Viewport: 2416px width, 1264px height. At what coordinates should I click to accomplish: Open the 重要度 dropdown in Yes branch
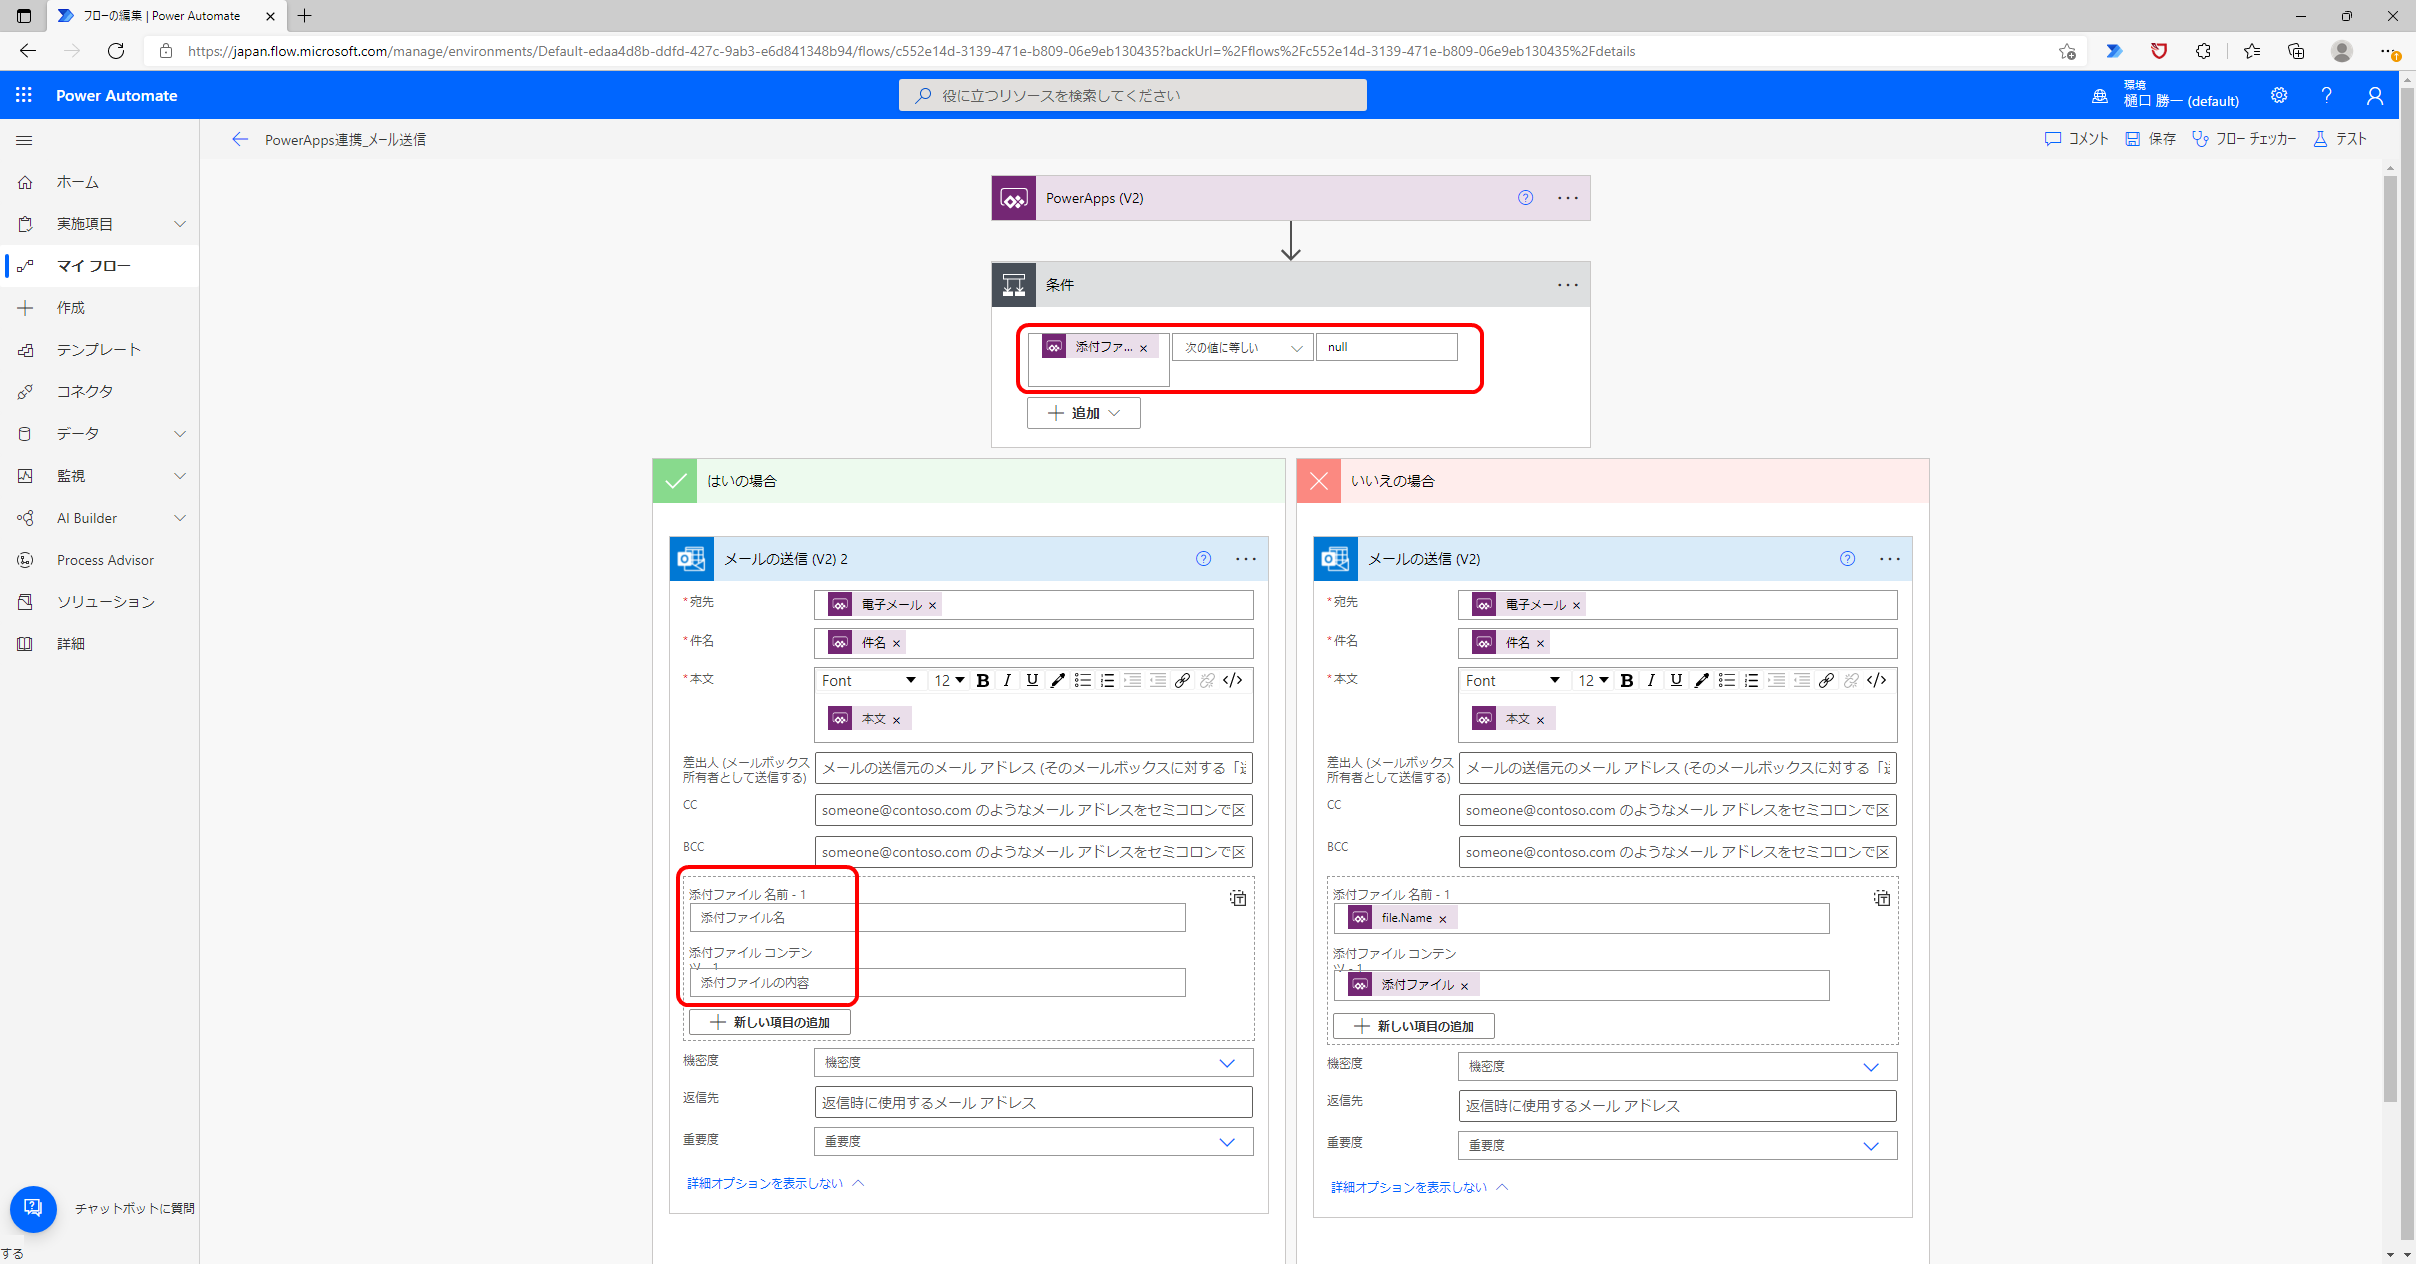(x=1034, y=1141)
